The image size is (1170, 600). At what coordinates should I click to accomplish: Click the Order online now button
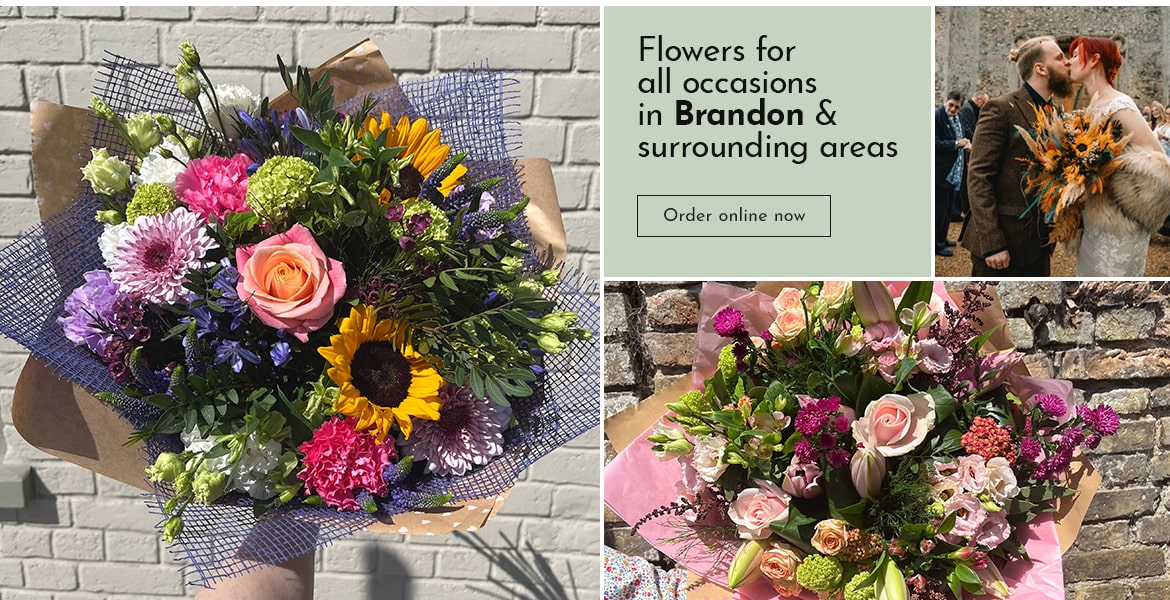(x=733, y=216)
